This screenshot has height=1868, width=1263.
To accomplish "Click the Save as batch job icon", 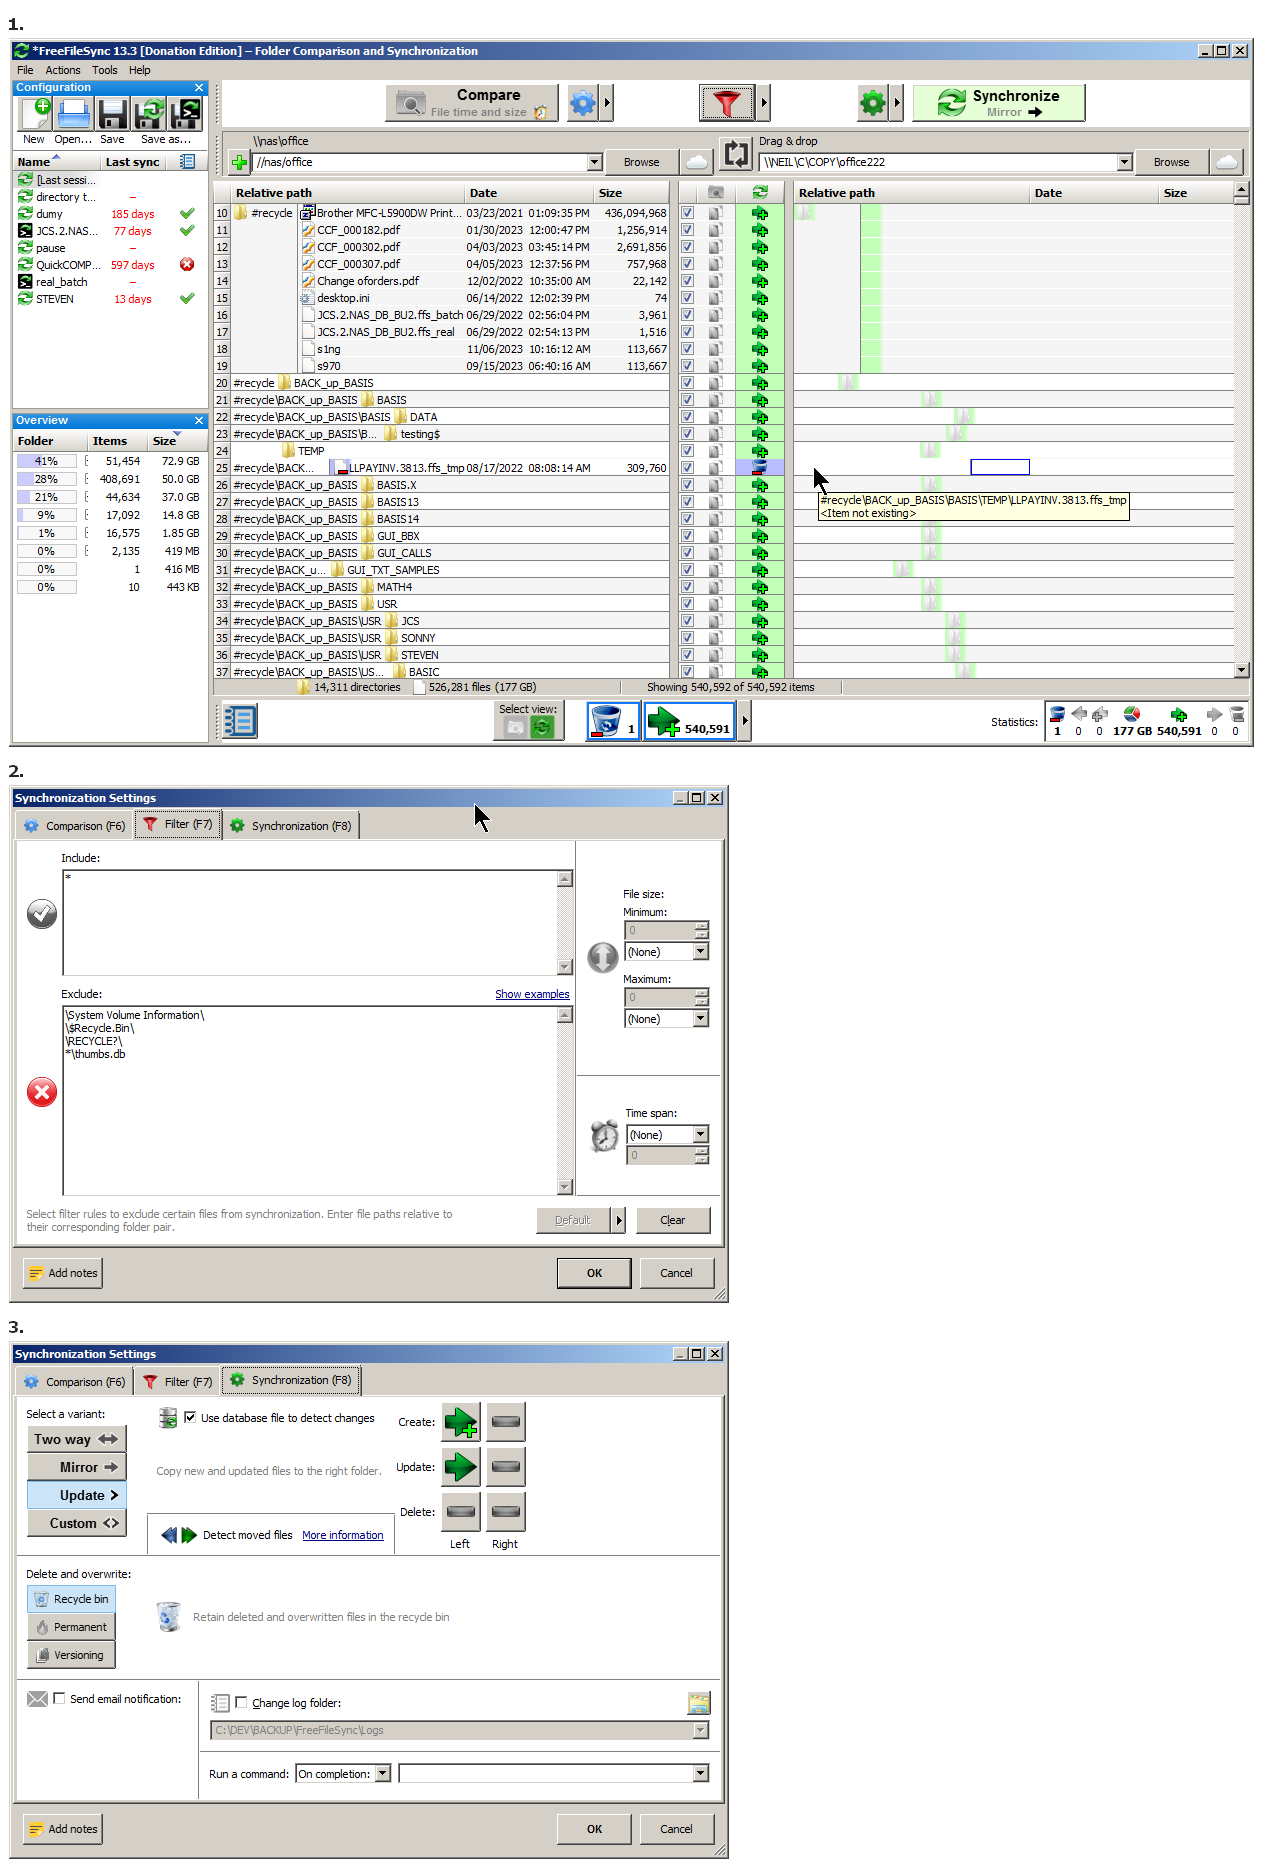I will [185, 113].
